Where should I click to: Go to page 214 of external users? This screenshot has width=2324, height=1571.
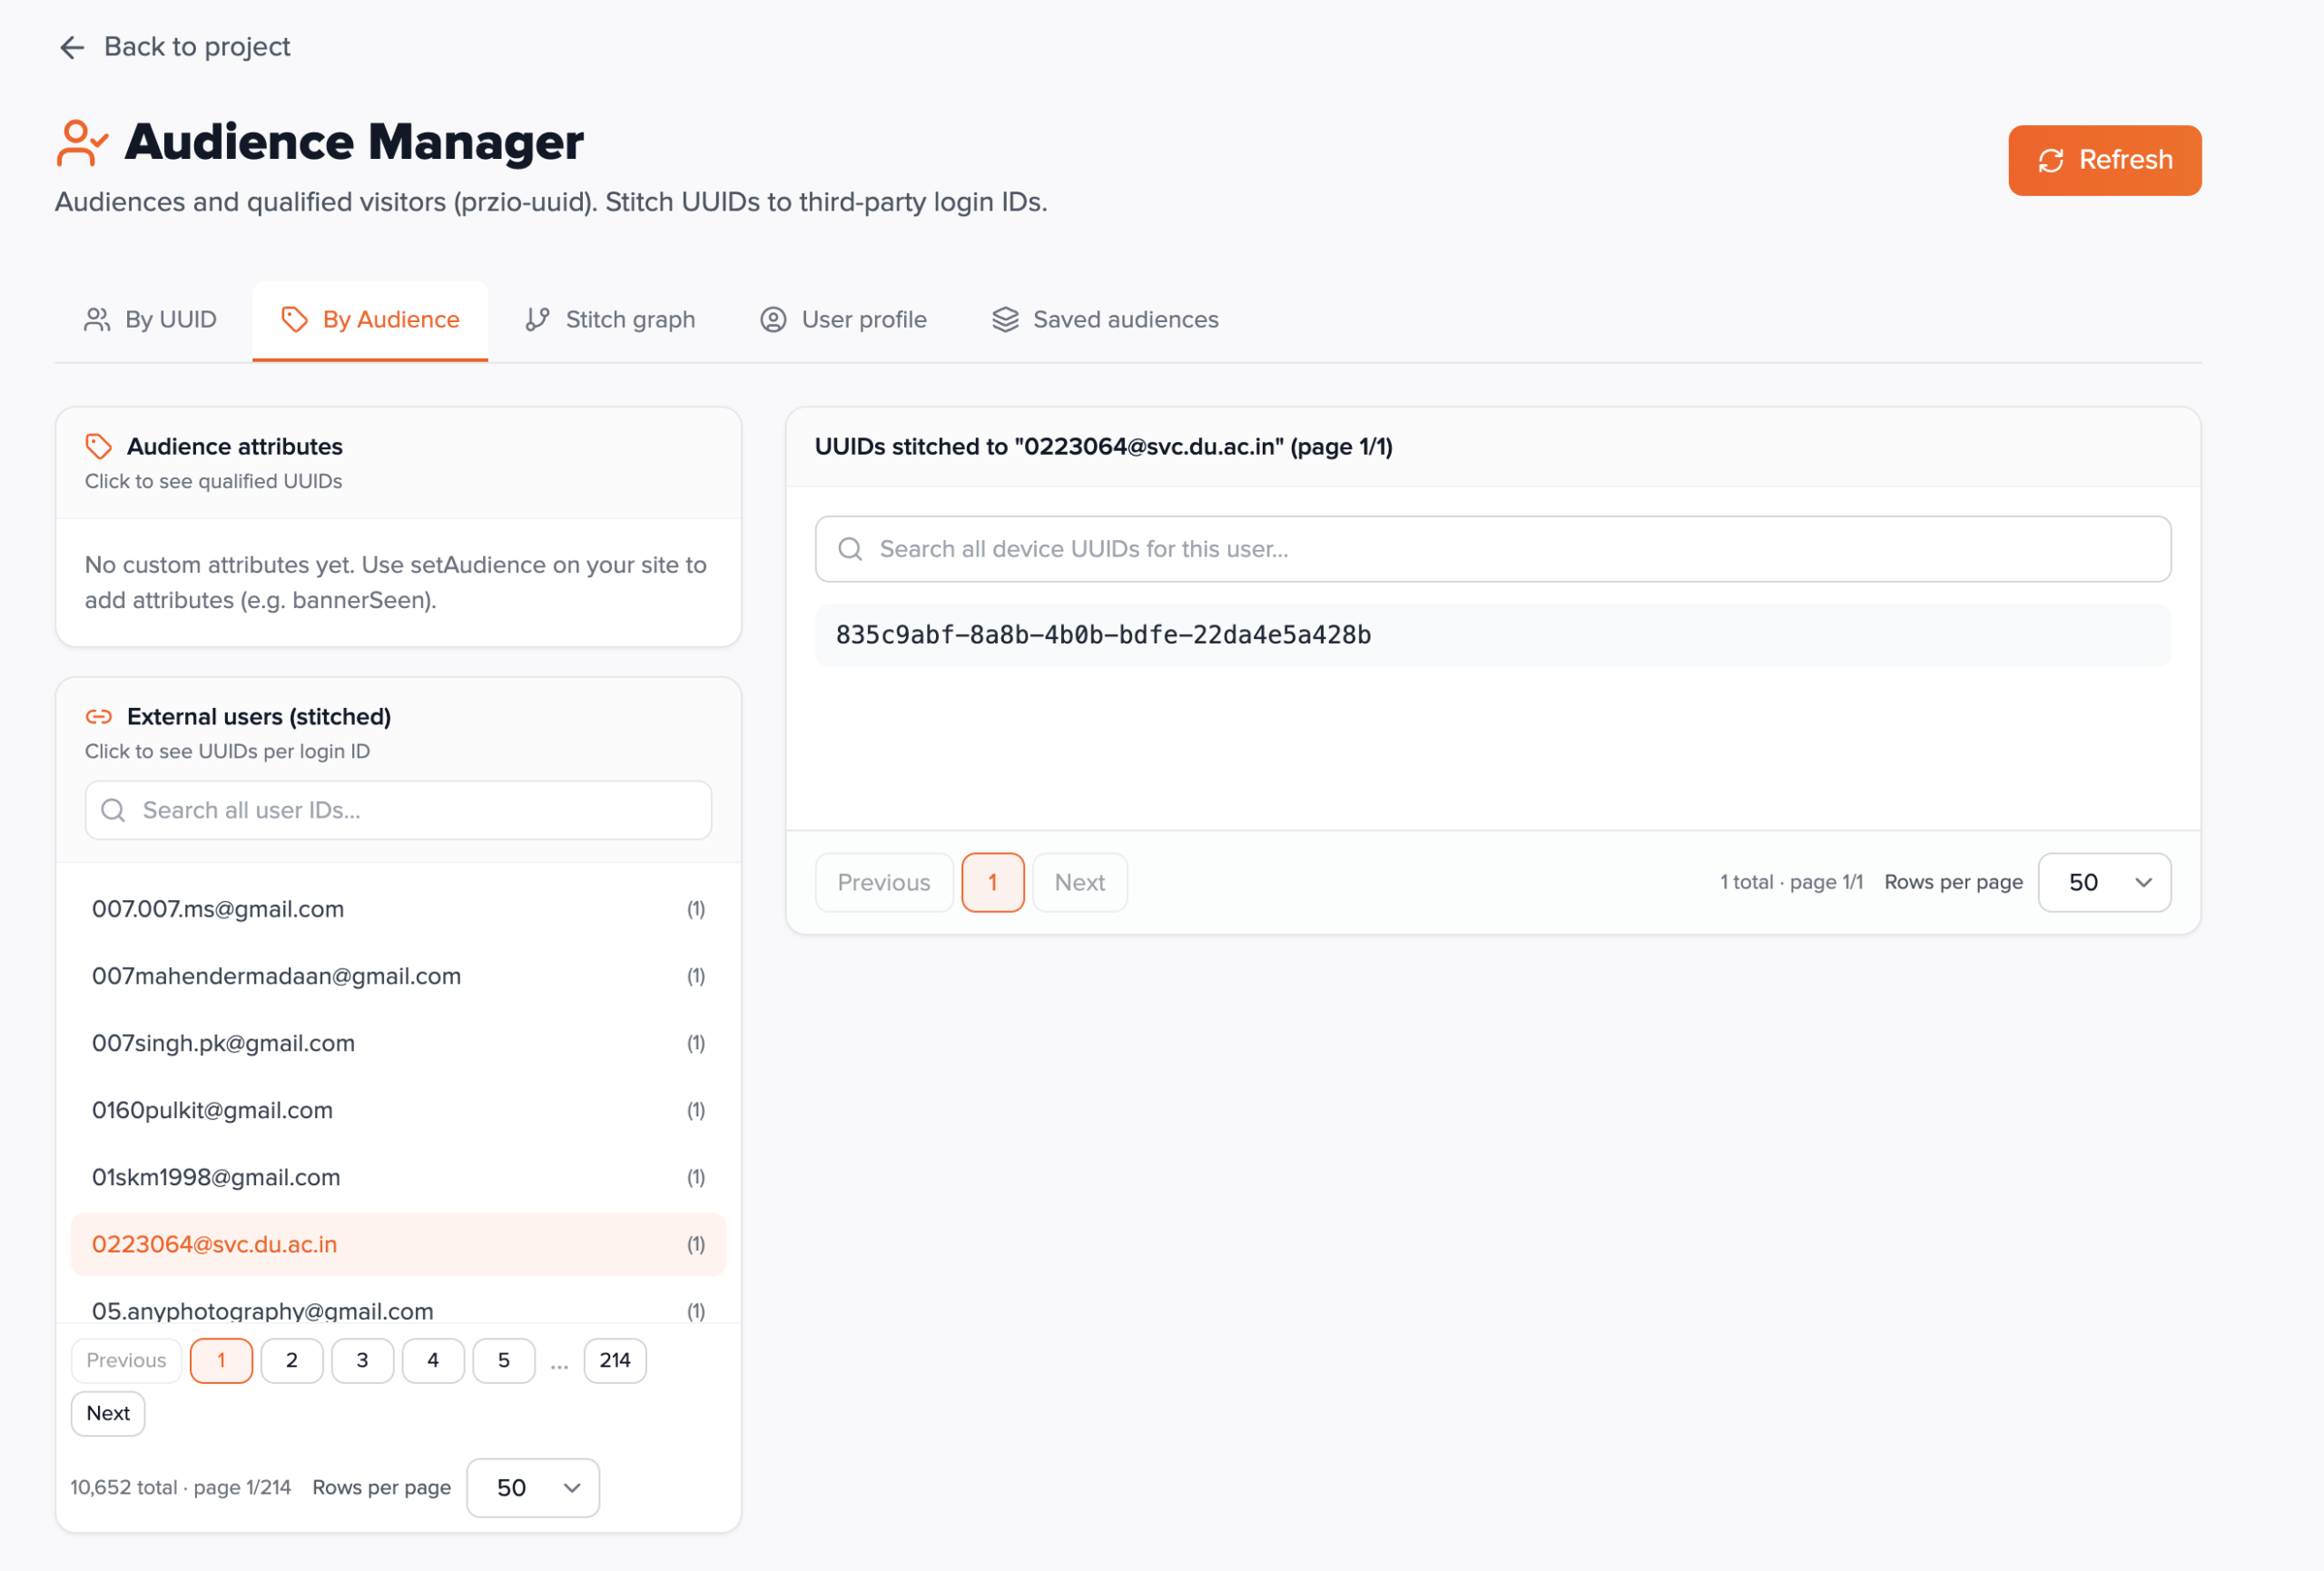[614, 1360]
